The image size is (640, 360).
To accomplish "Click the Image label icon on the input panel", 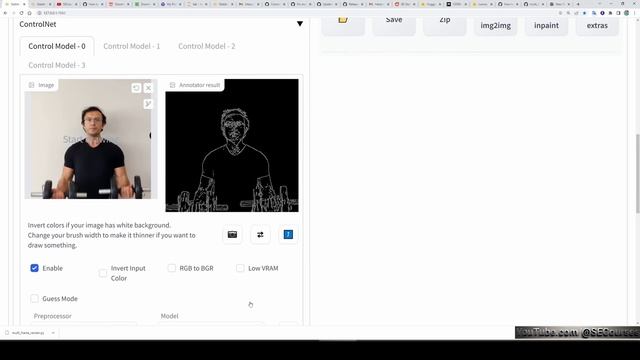I will (31, 85).
